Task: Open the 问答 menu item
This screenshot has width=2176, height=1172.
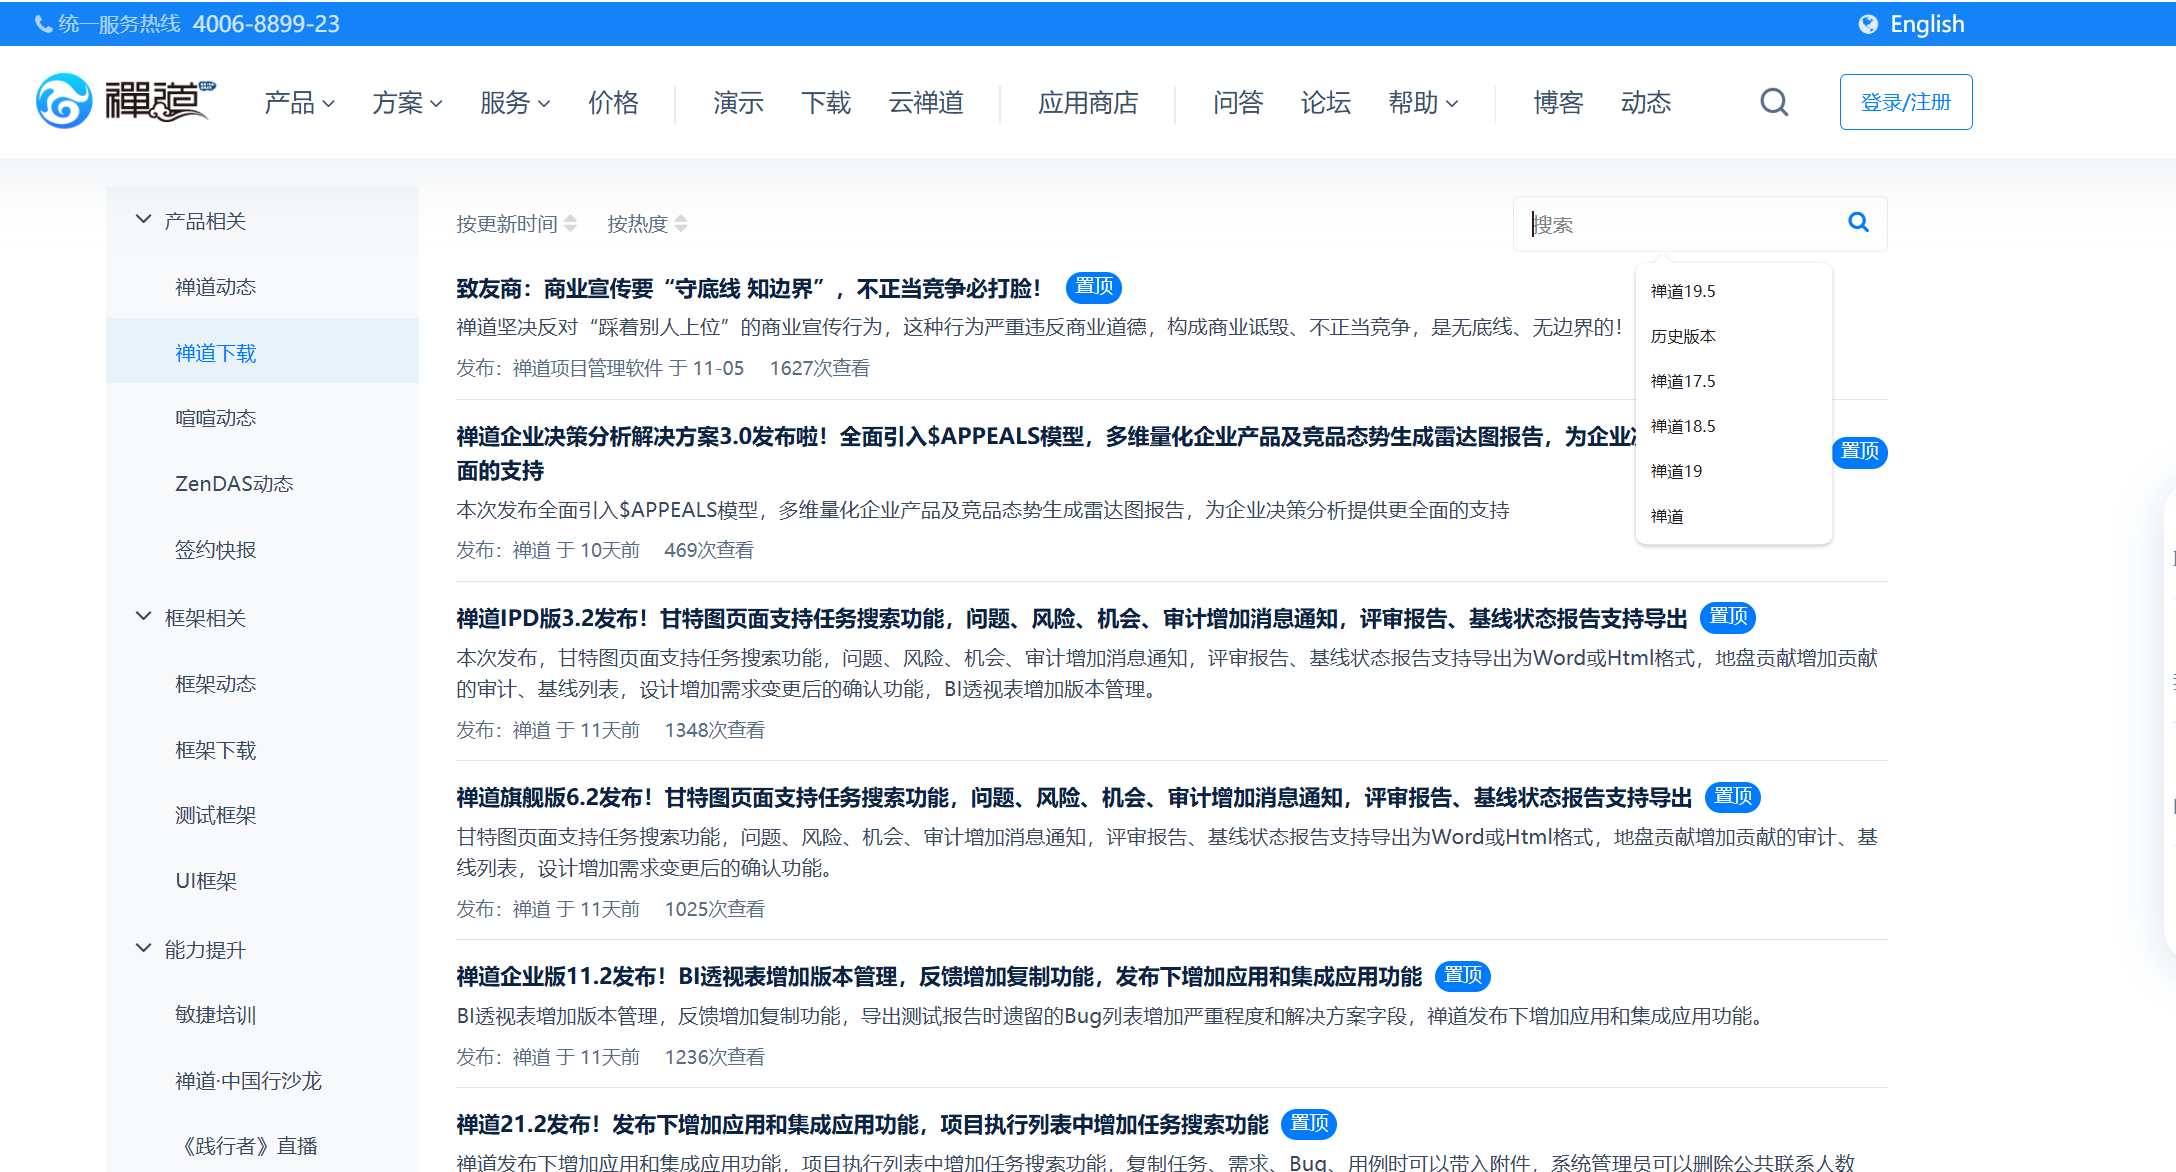Action: pyautogui.click(x=1238, y=102)
